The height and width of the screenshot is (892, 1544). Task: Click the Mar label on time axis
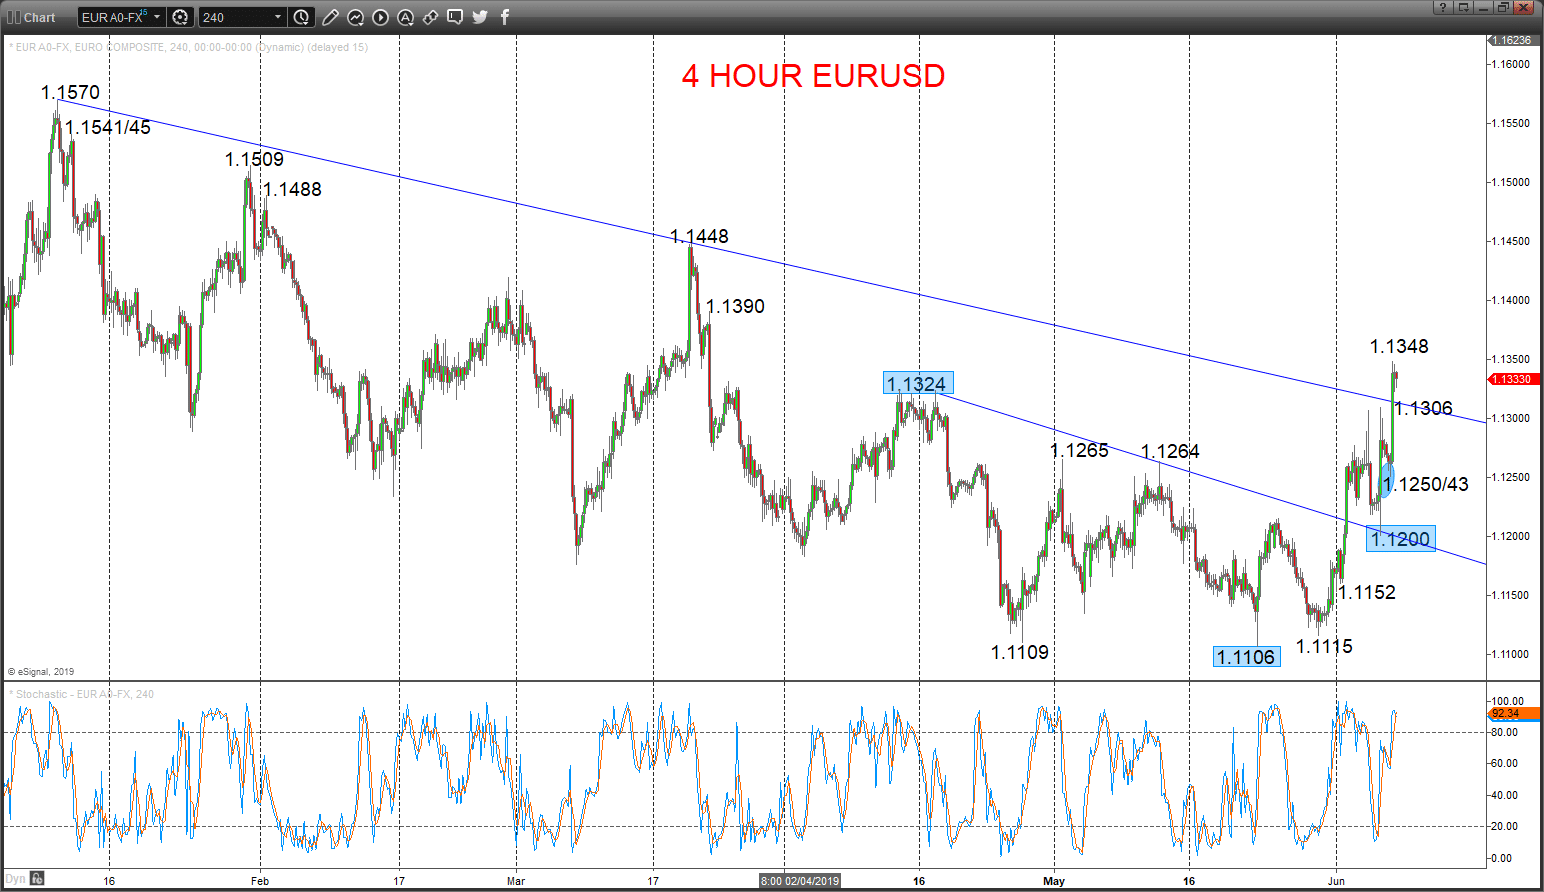516,881
